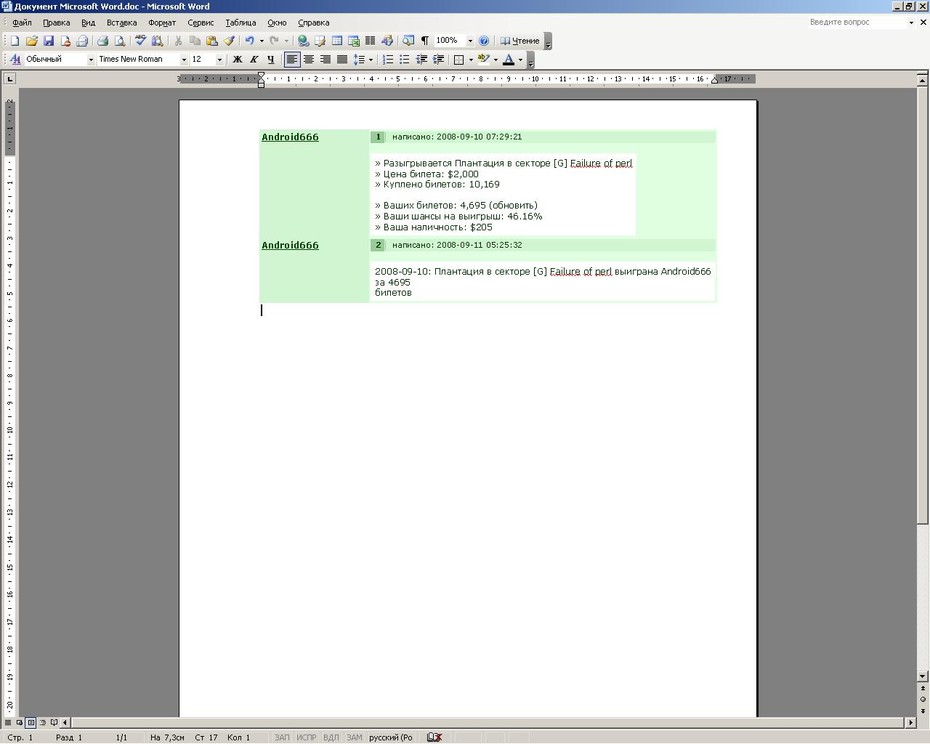This screenshot has height=744, width=930.
Task: Expand the border style dropdown arrow
Action: pos(470,59)
